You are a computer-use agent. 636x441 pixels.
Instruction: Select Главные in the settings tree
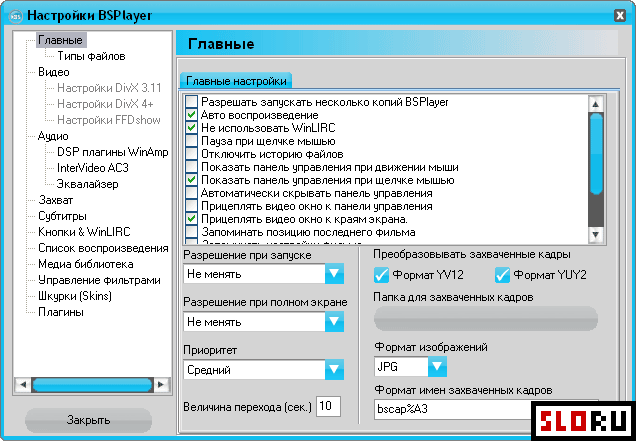click(61, 40)
